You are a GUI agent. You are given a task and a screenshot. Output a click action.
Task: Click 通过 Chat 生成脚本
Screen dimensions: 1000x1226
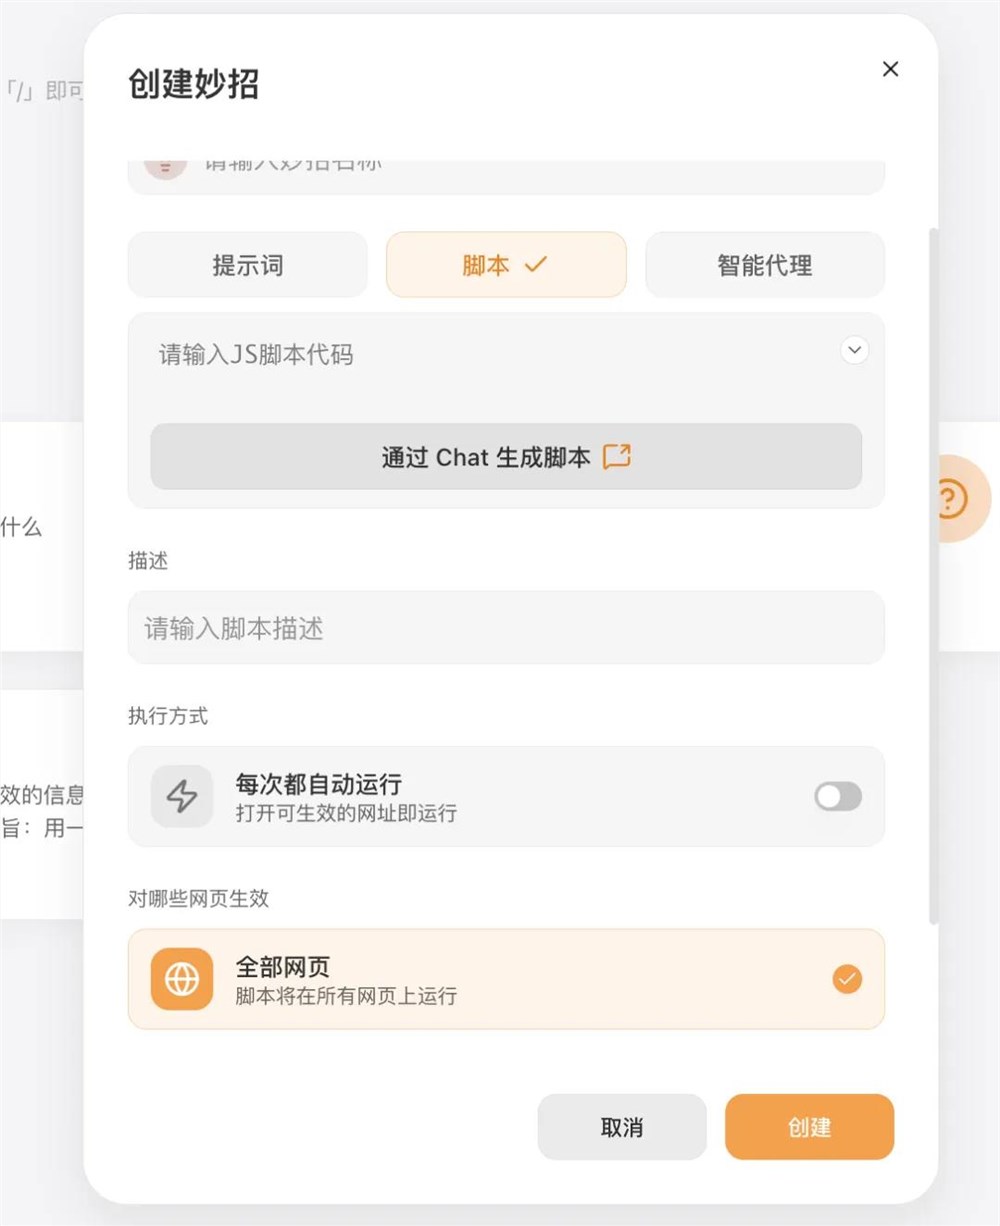coord(505,456)
